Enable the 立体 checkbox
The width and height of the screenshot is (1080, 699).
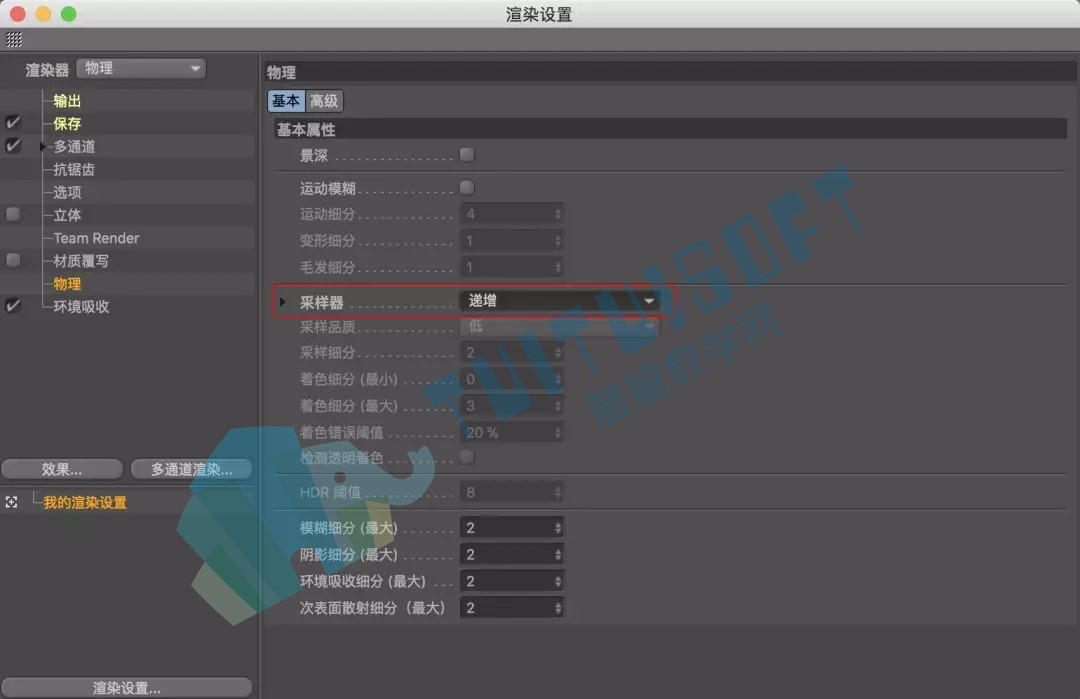point(13,214)
